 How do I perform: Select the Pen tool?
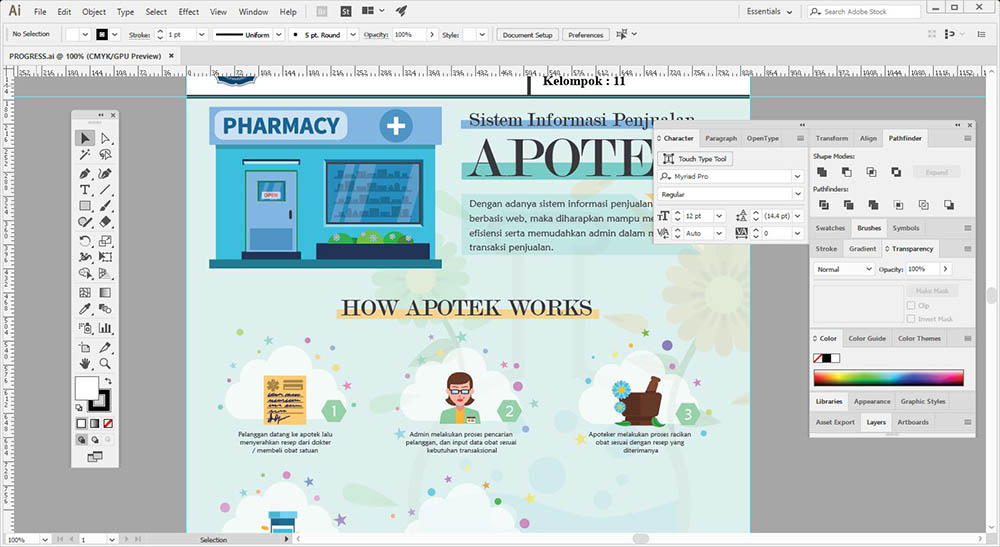pyautogui.click(x=85, y=173)
